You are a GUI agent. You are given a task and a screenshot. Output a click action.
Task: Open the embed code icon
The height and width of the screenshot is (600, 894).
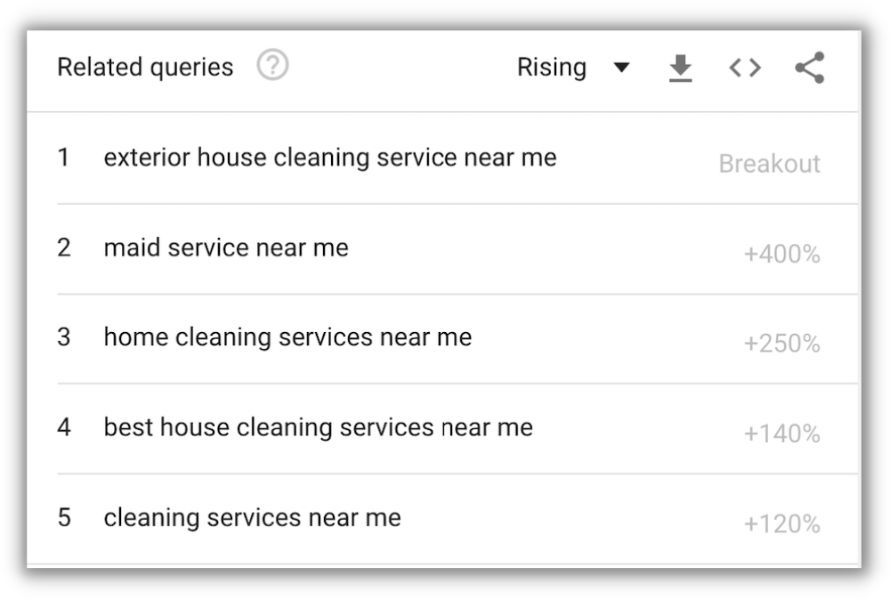(x=745, y=68)
